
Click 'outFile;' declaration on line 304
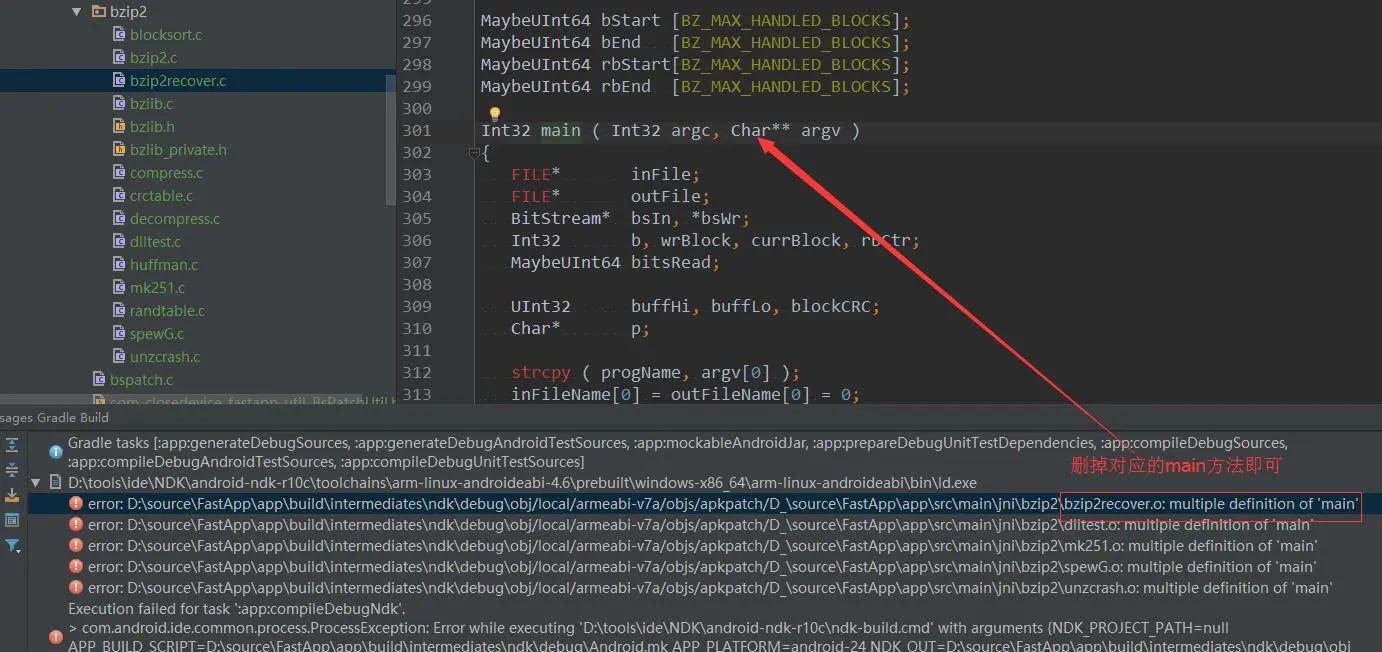point(670,197)
